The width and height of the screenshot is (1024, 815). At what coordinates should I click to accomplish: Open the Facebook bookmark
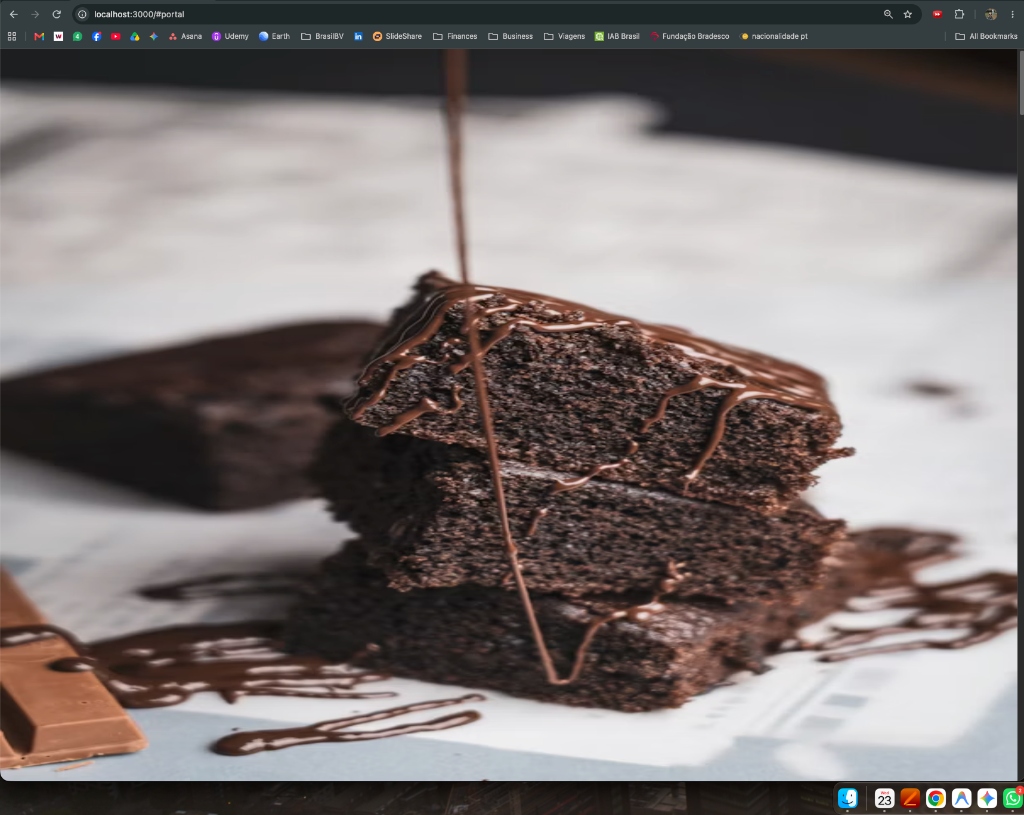click(97, 36)
